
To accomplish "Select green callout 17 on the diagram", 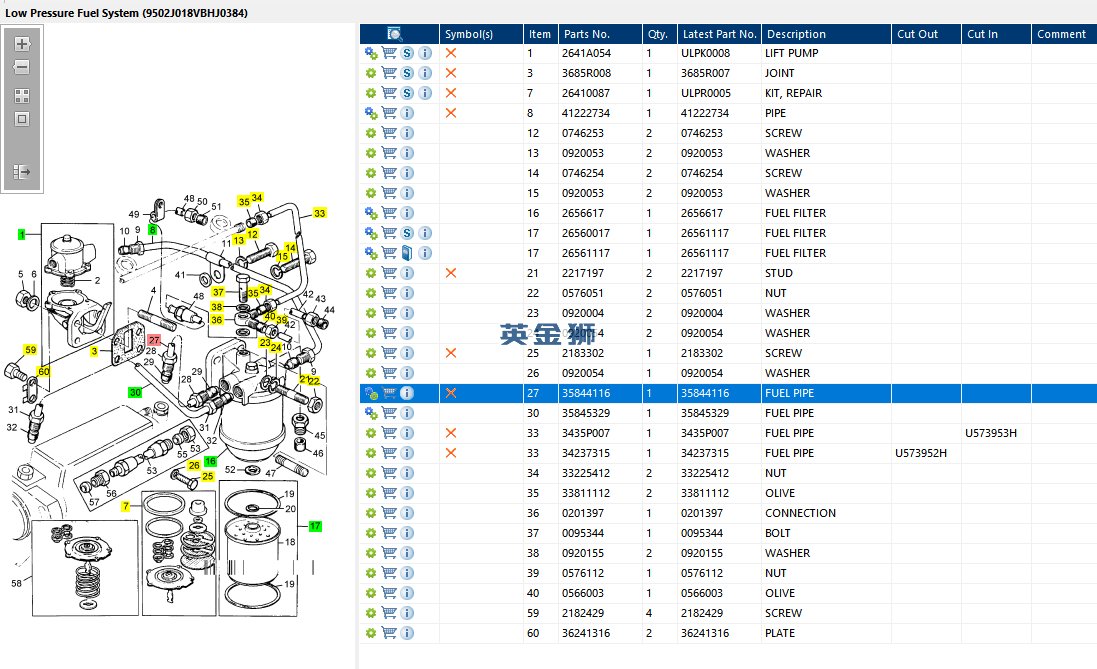I will [315, 526].
